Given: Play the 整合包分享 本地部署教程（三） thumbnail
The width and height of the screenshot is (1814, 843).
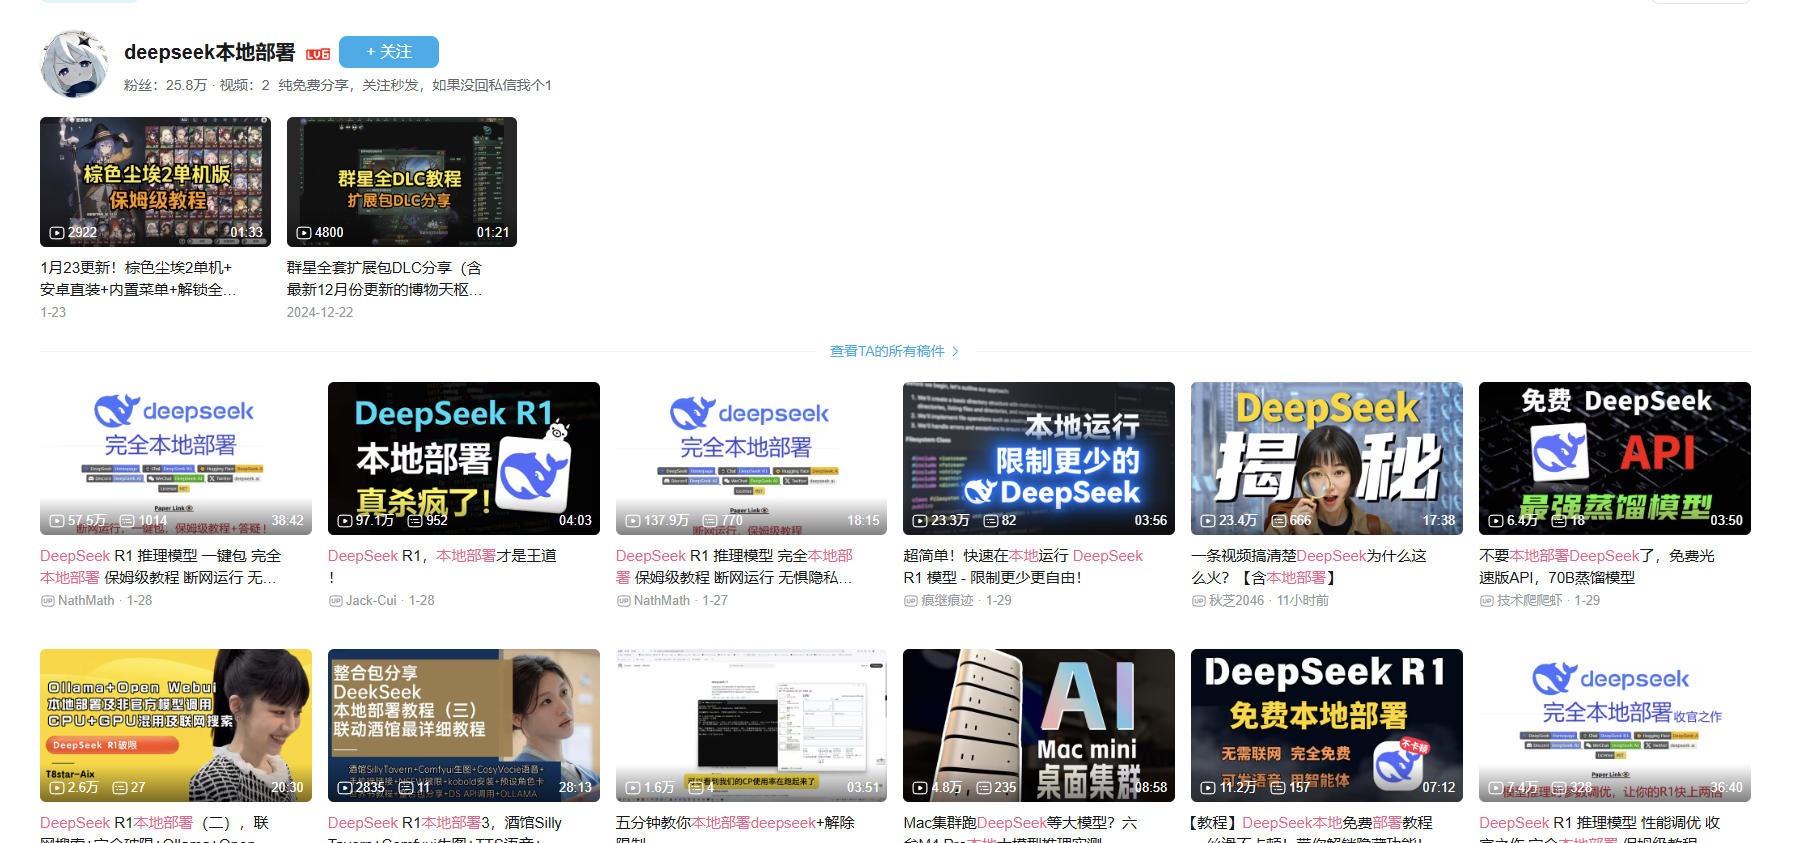Looking at the screenshot, I should click(464, 725).
